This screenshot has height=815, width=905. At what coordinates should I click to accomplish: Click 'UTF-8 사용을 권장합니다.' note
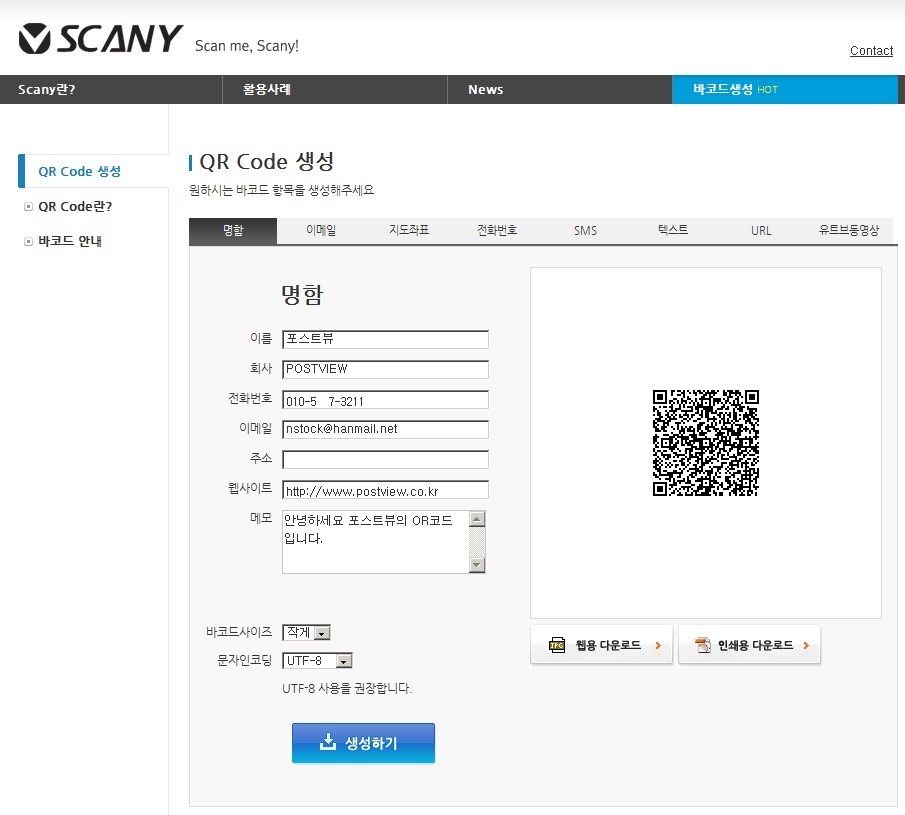click(347, 688)
